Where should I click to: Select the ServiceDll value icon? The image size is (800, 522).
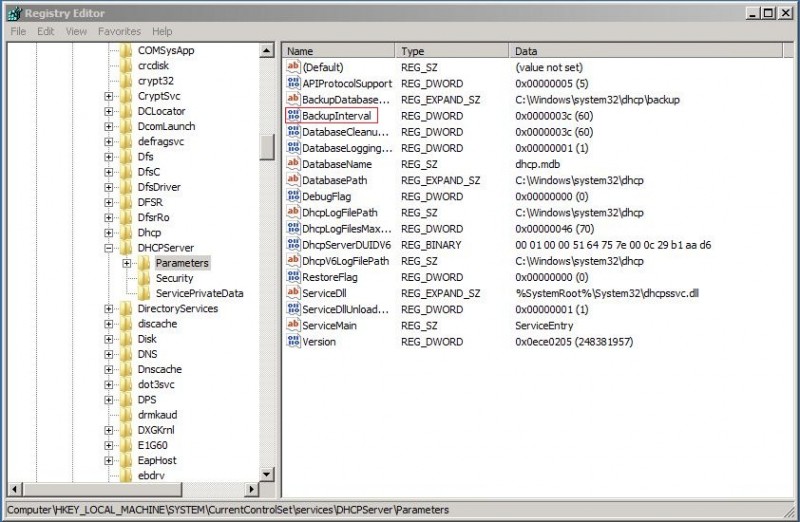[293, 294]
